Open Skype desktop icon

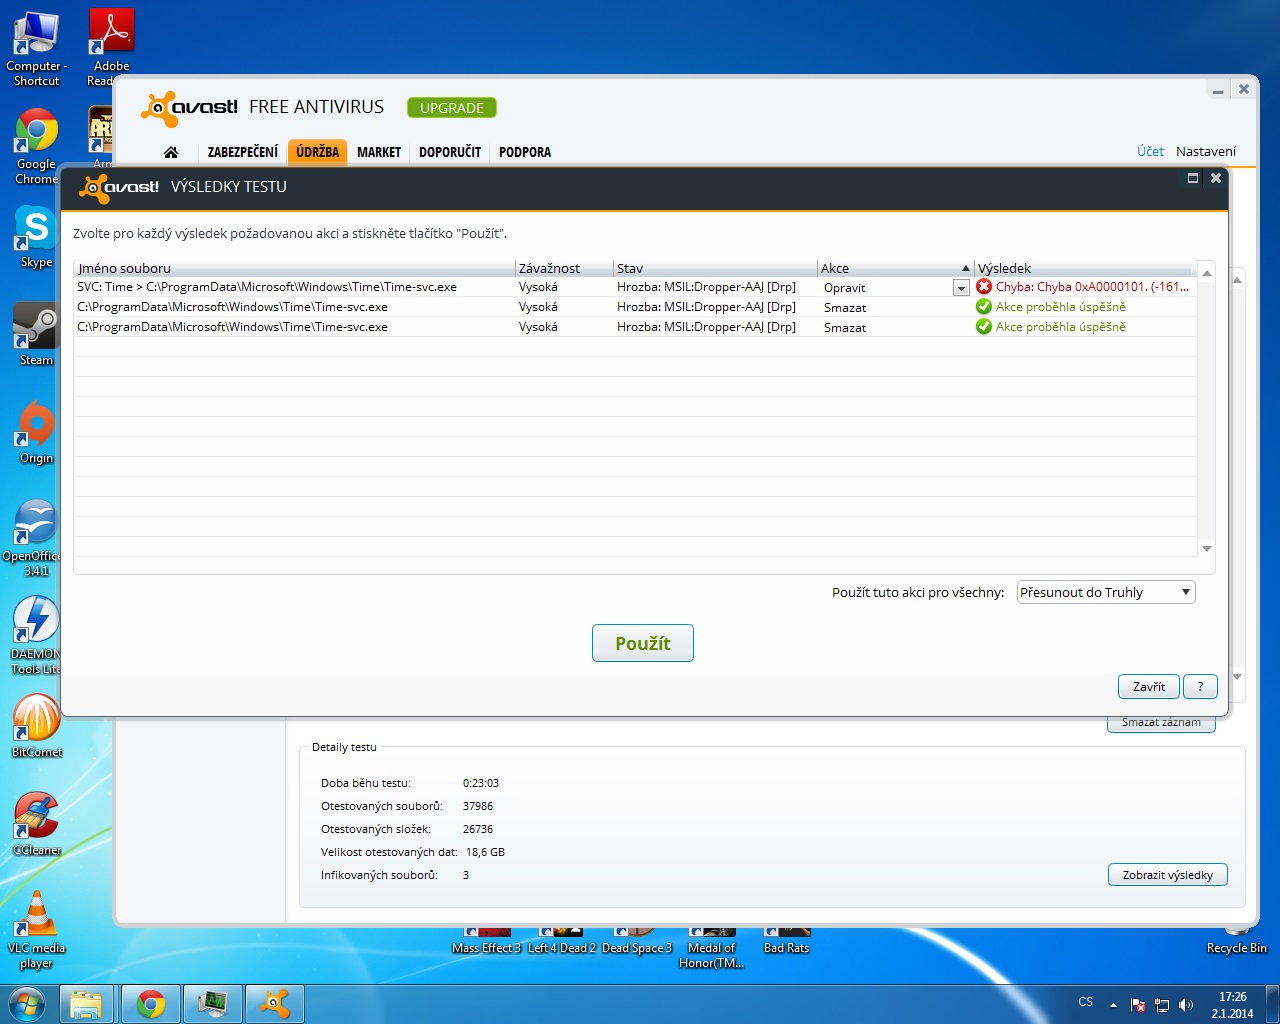[x=36, y=237]
